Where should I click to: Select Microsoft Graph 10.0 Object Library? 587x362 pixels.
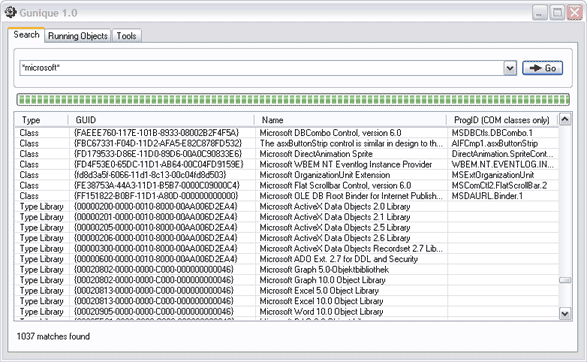click(x=322, y=280)
